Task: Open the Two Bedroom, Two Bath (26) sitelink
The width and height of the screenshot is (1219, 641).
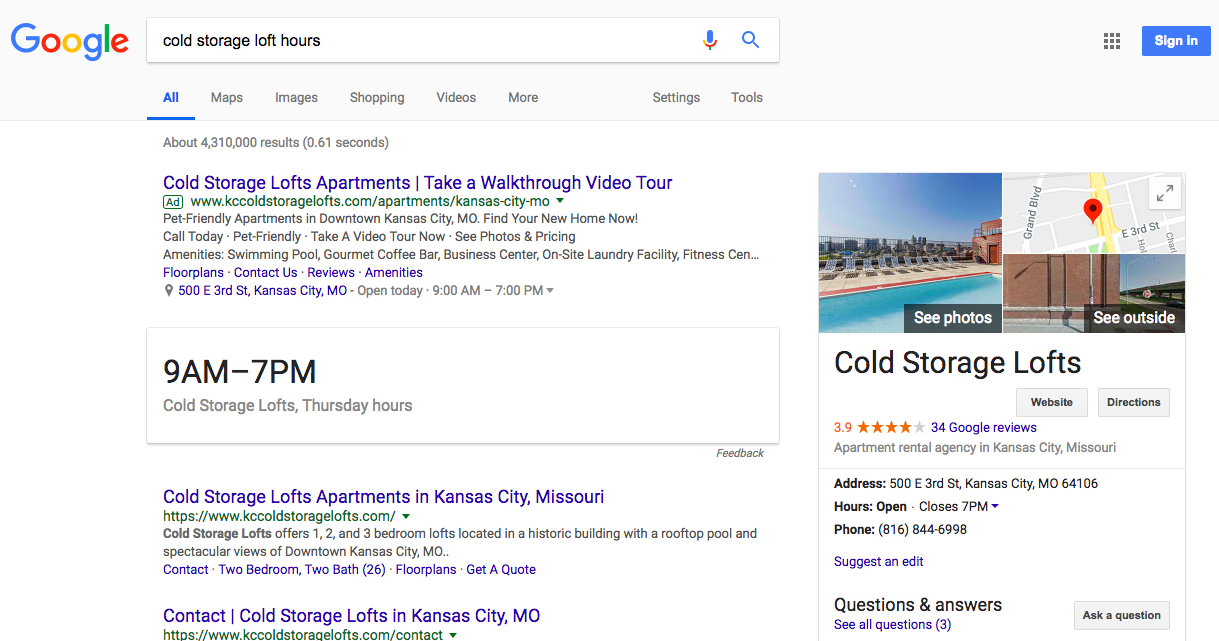Action: (x=302, y=570)
